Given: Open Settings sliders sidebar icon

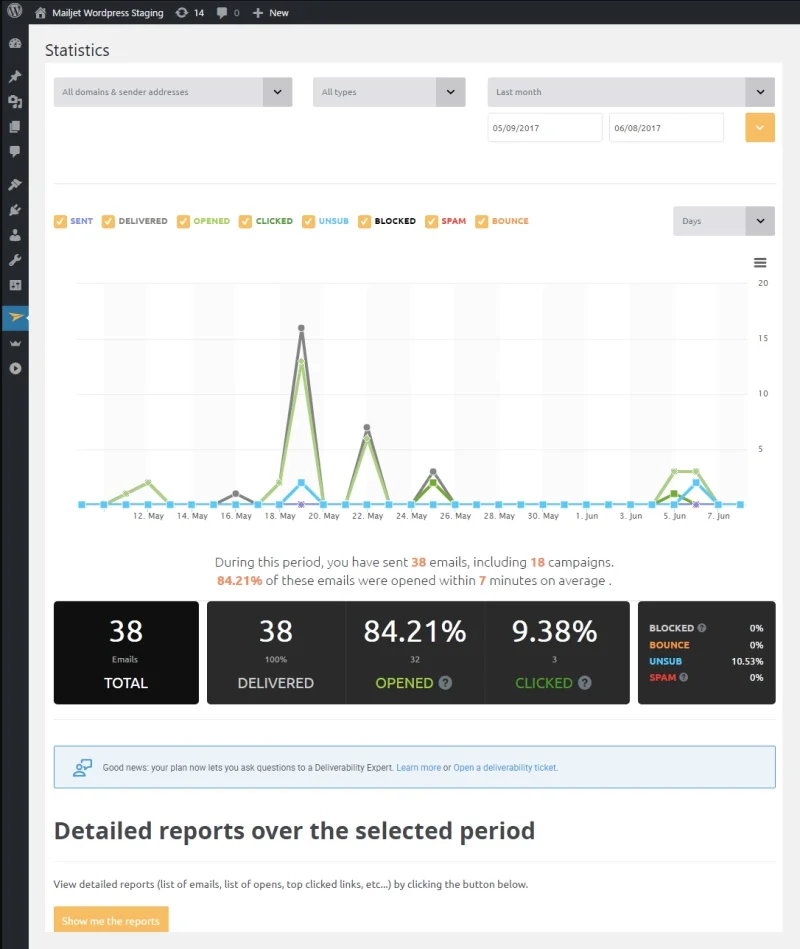Looking at the screenshot, I should click(15, 285).
